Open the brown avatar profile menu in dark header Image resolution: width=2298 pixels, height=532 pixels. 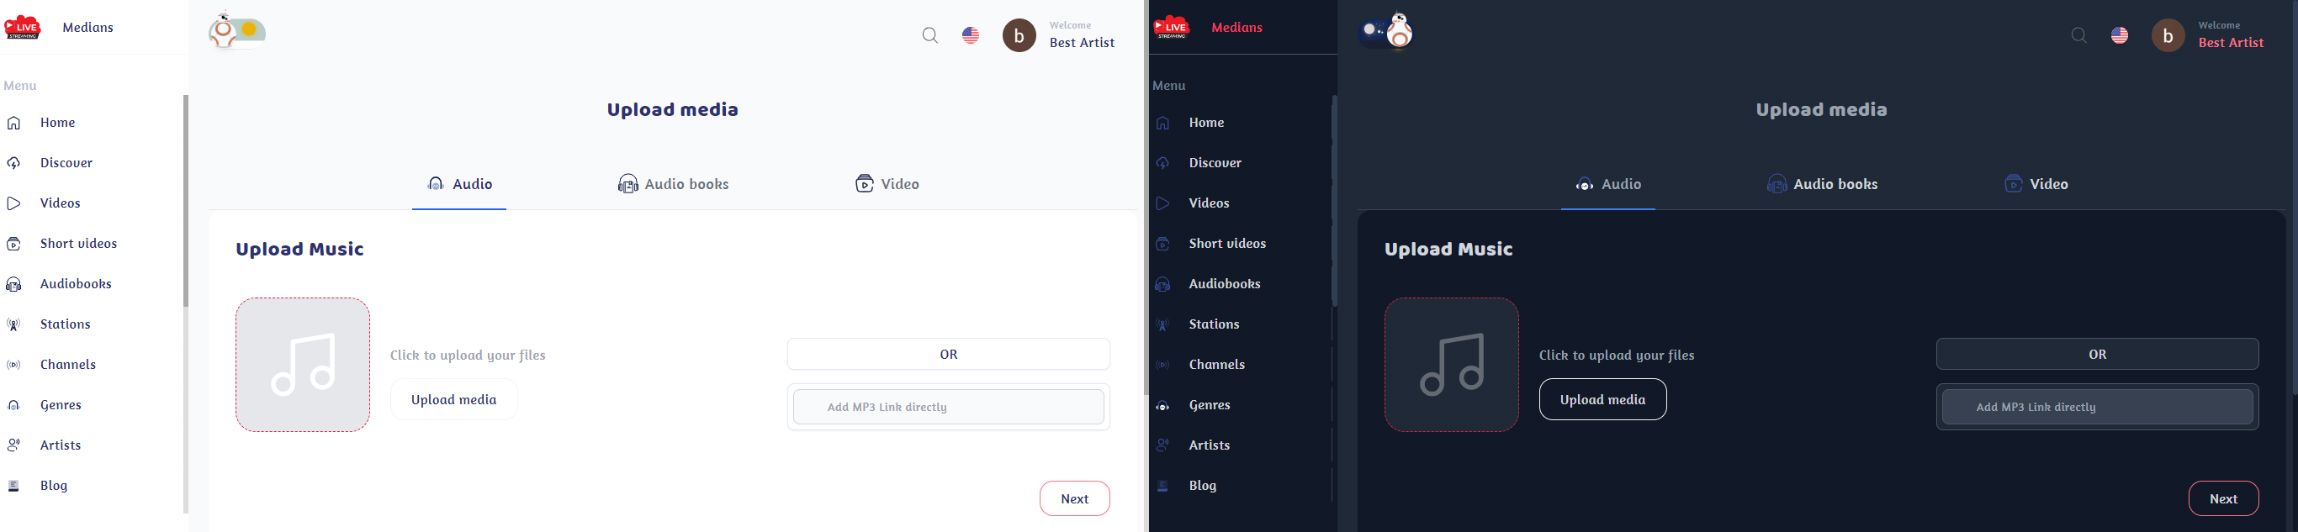pos(2168,35)
